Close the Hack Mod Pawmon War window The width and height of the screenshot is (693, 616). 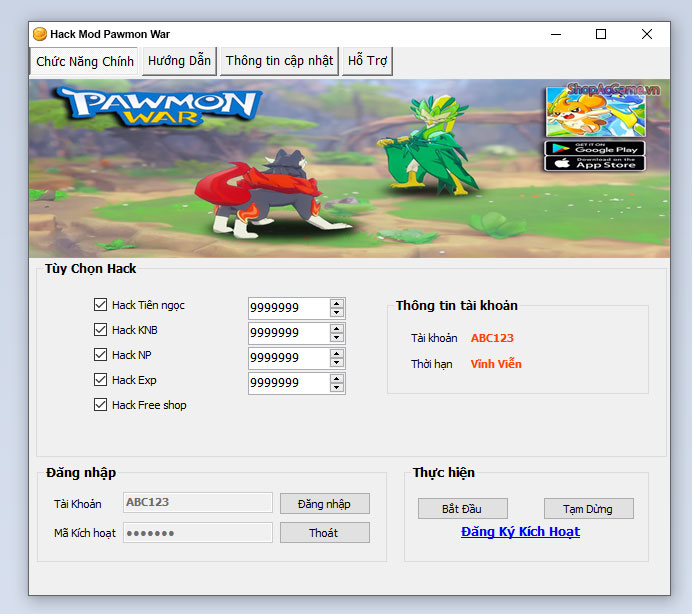point(647,34)
